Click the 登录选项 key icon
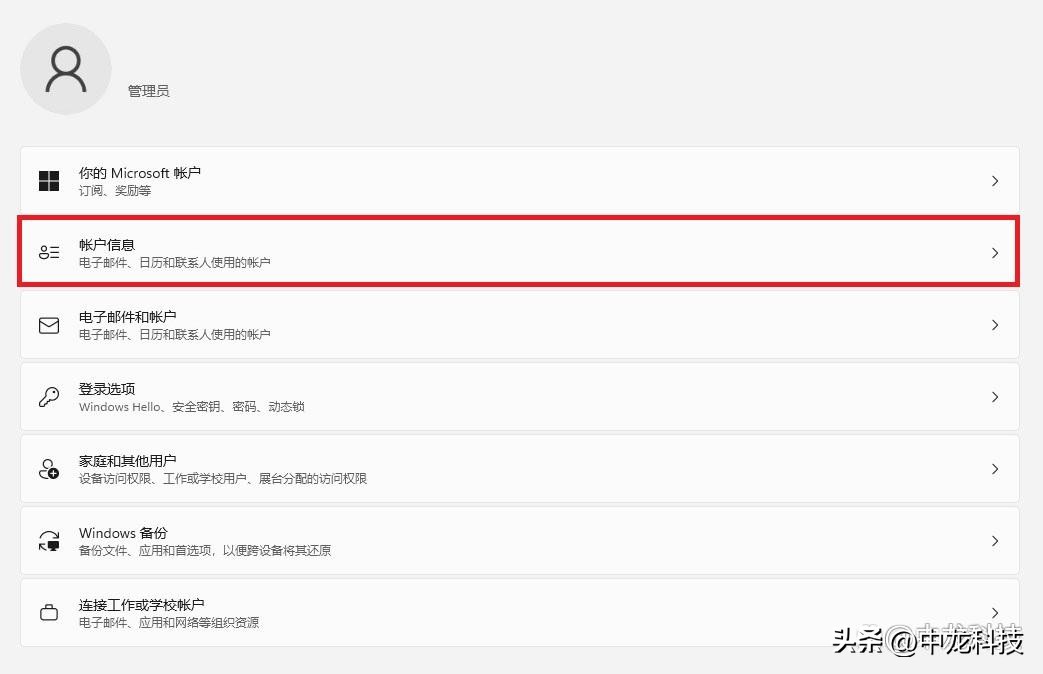Screen dimensions: 1043x674 tap(48, 396)
